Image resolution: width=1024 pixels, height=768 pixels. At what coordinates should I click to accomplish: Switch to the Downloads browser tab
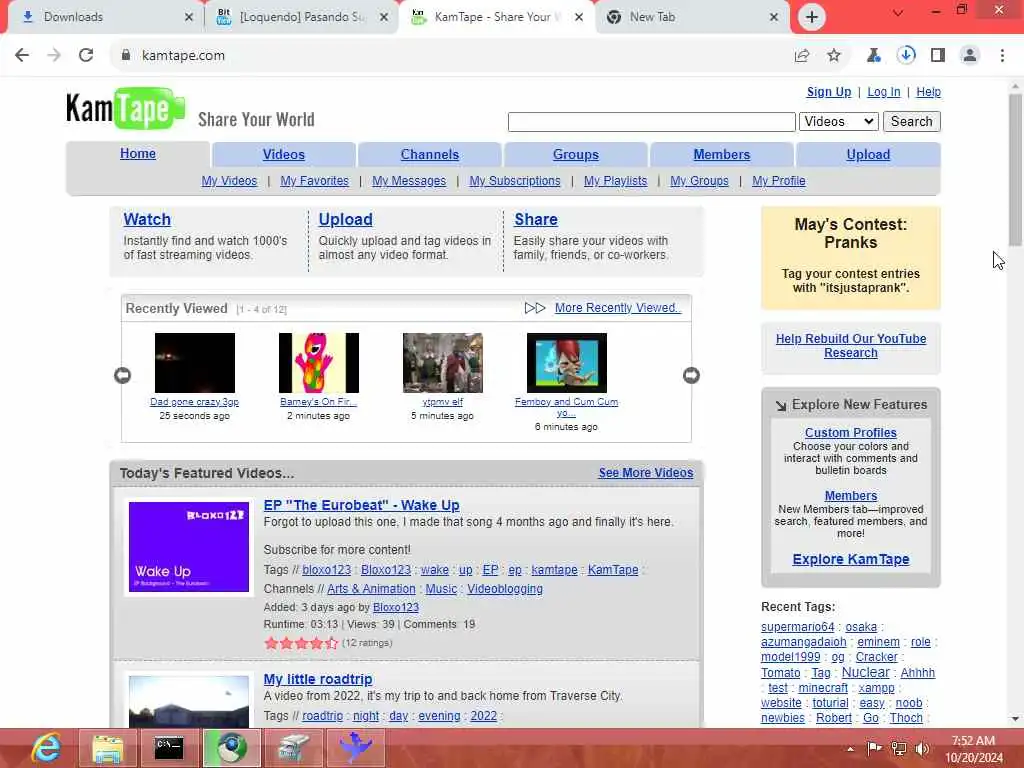(x=104, y=17)
